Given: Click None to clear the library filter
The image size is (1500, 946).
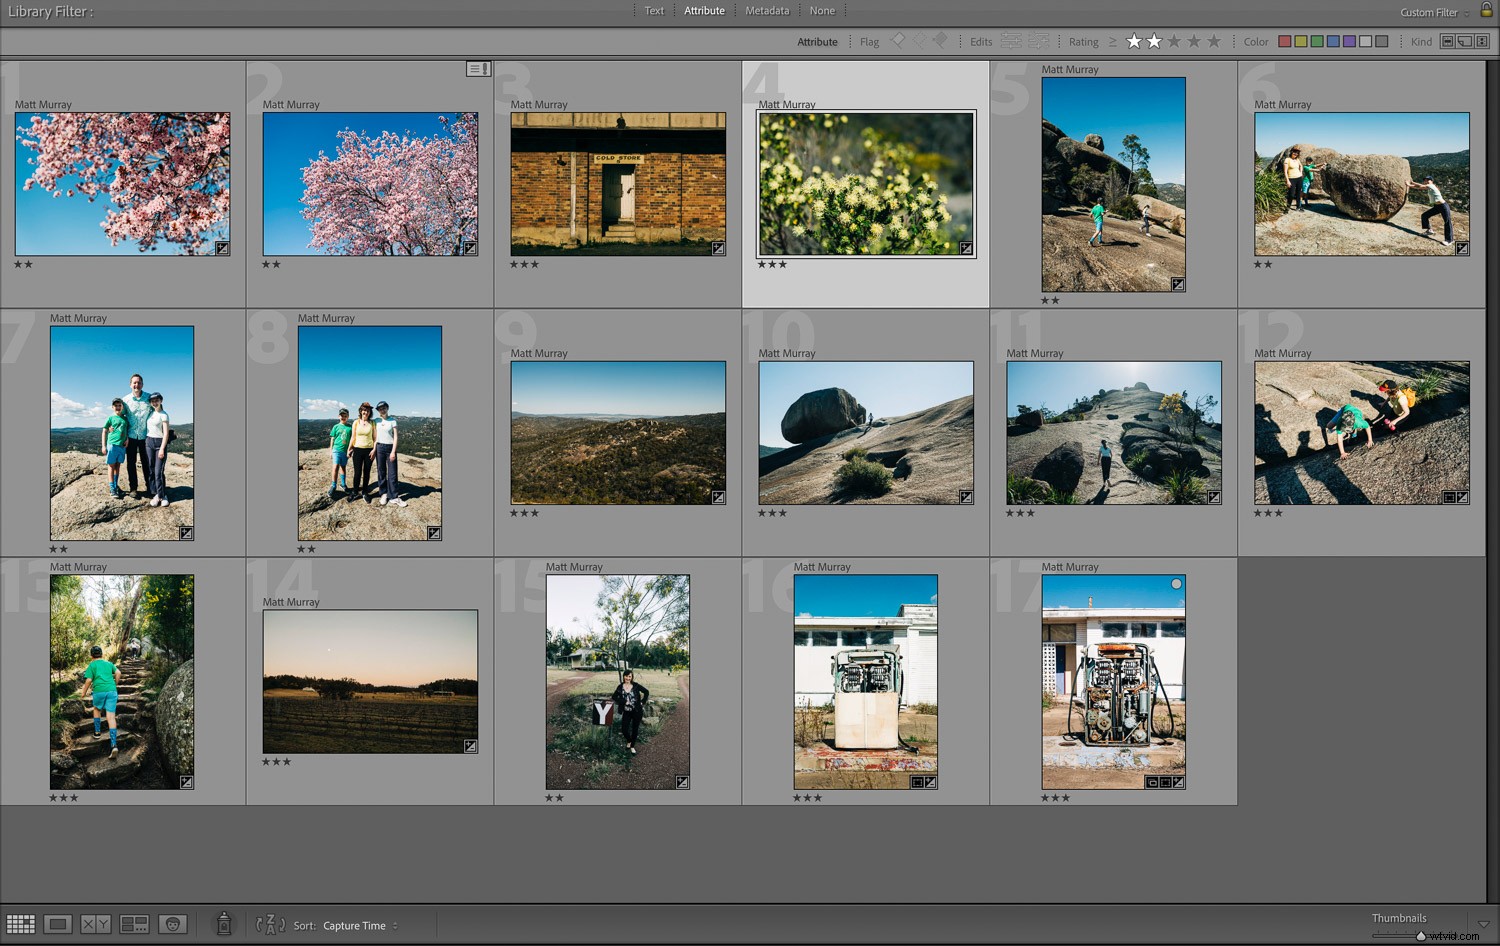Looking at the screenshot, I should (823, 10).
